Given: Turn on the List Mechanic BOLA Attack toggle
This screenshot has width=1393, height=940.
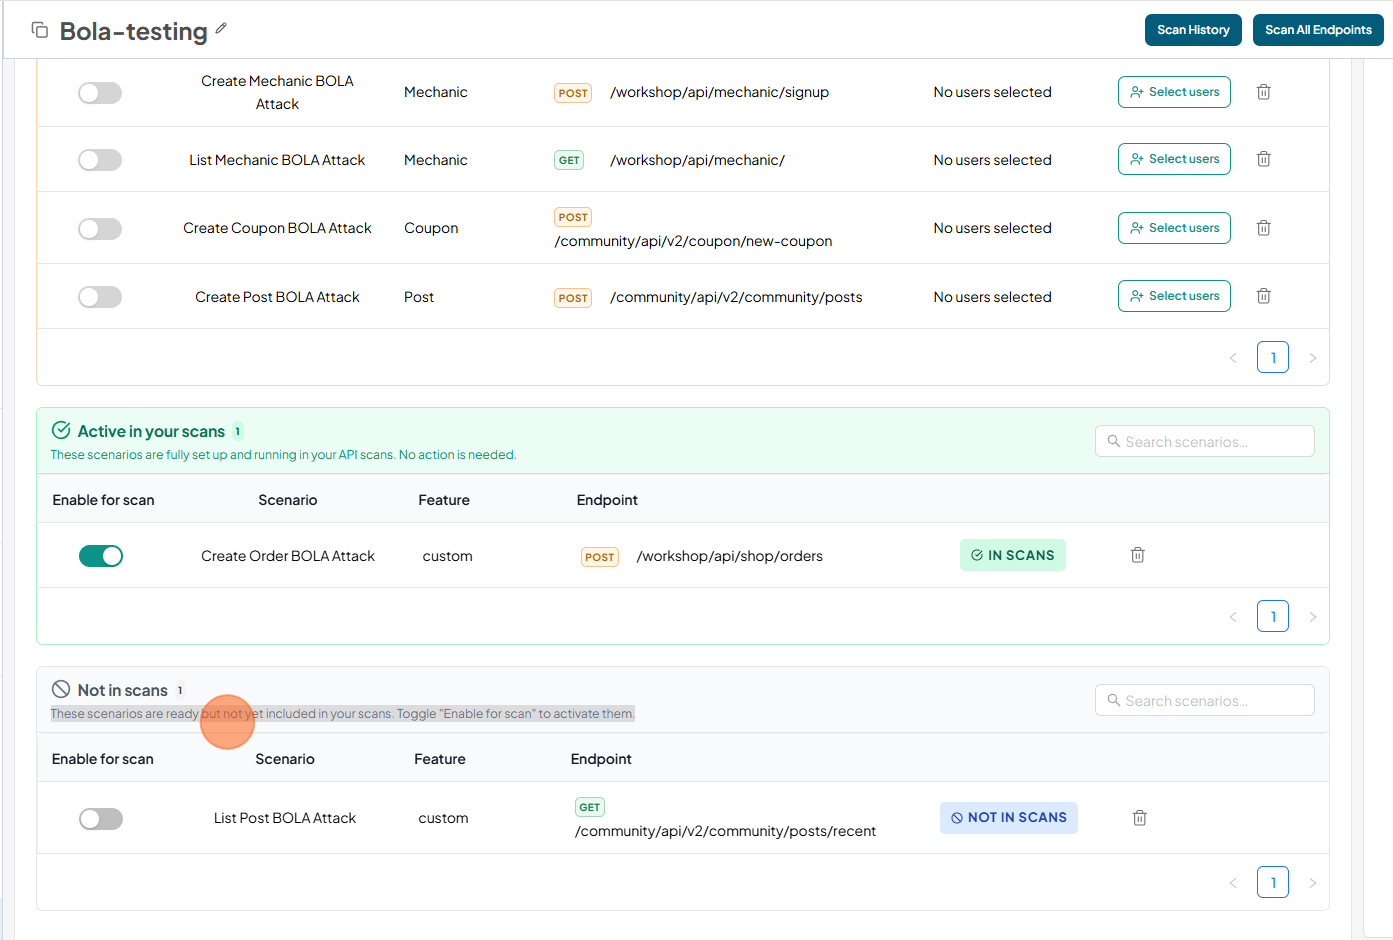Looking at the screenshot, I should pos(100,160).
